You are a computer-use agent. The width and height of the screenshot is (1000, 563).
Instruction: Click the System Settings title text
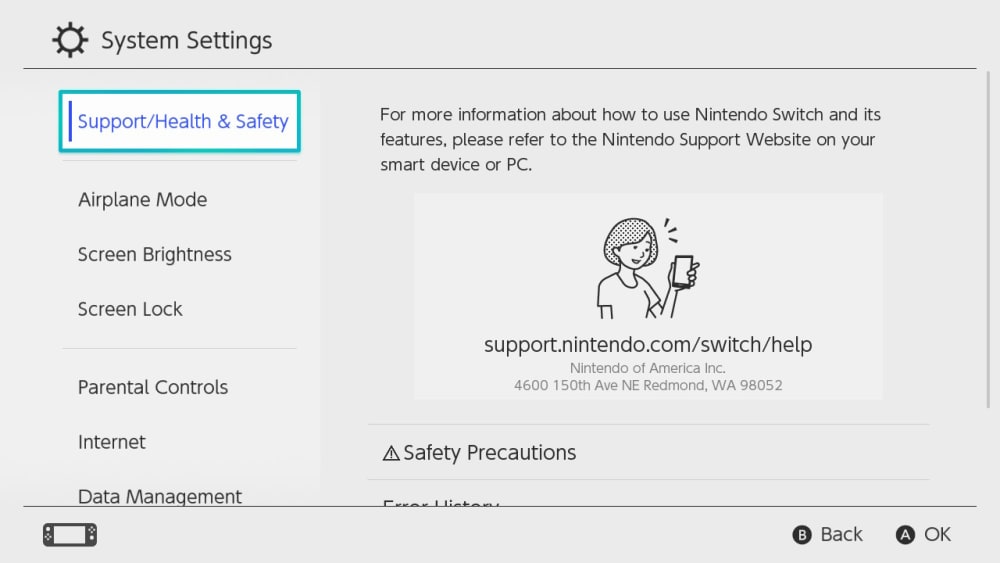click(186, 41)
